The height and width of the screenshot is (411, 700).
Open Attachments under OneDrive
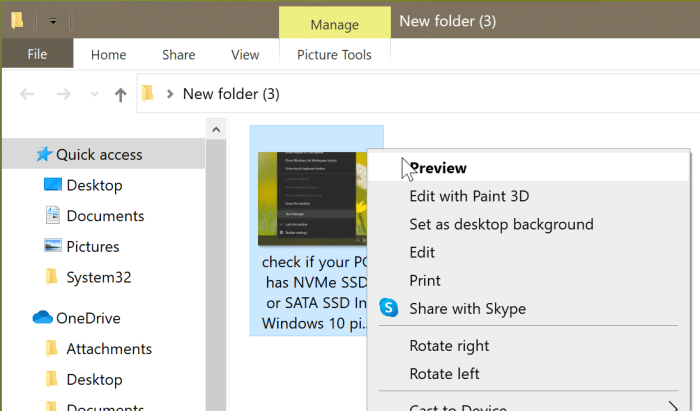click(x=109, y=349)
